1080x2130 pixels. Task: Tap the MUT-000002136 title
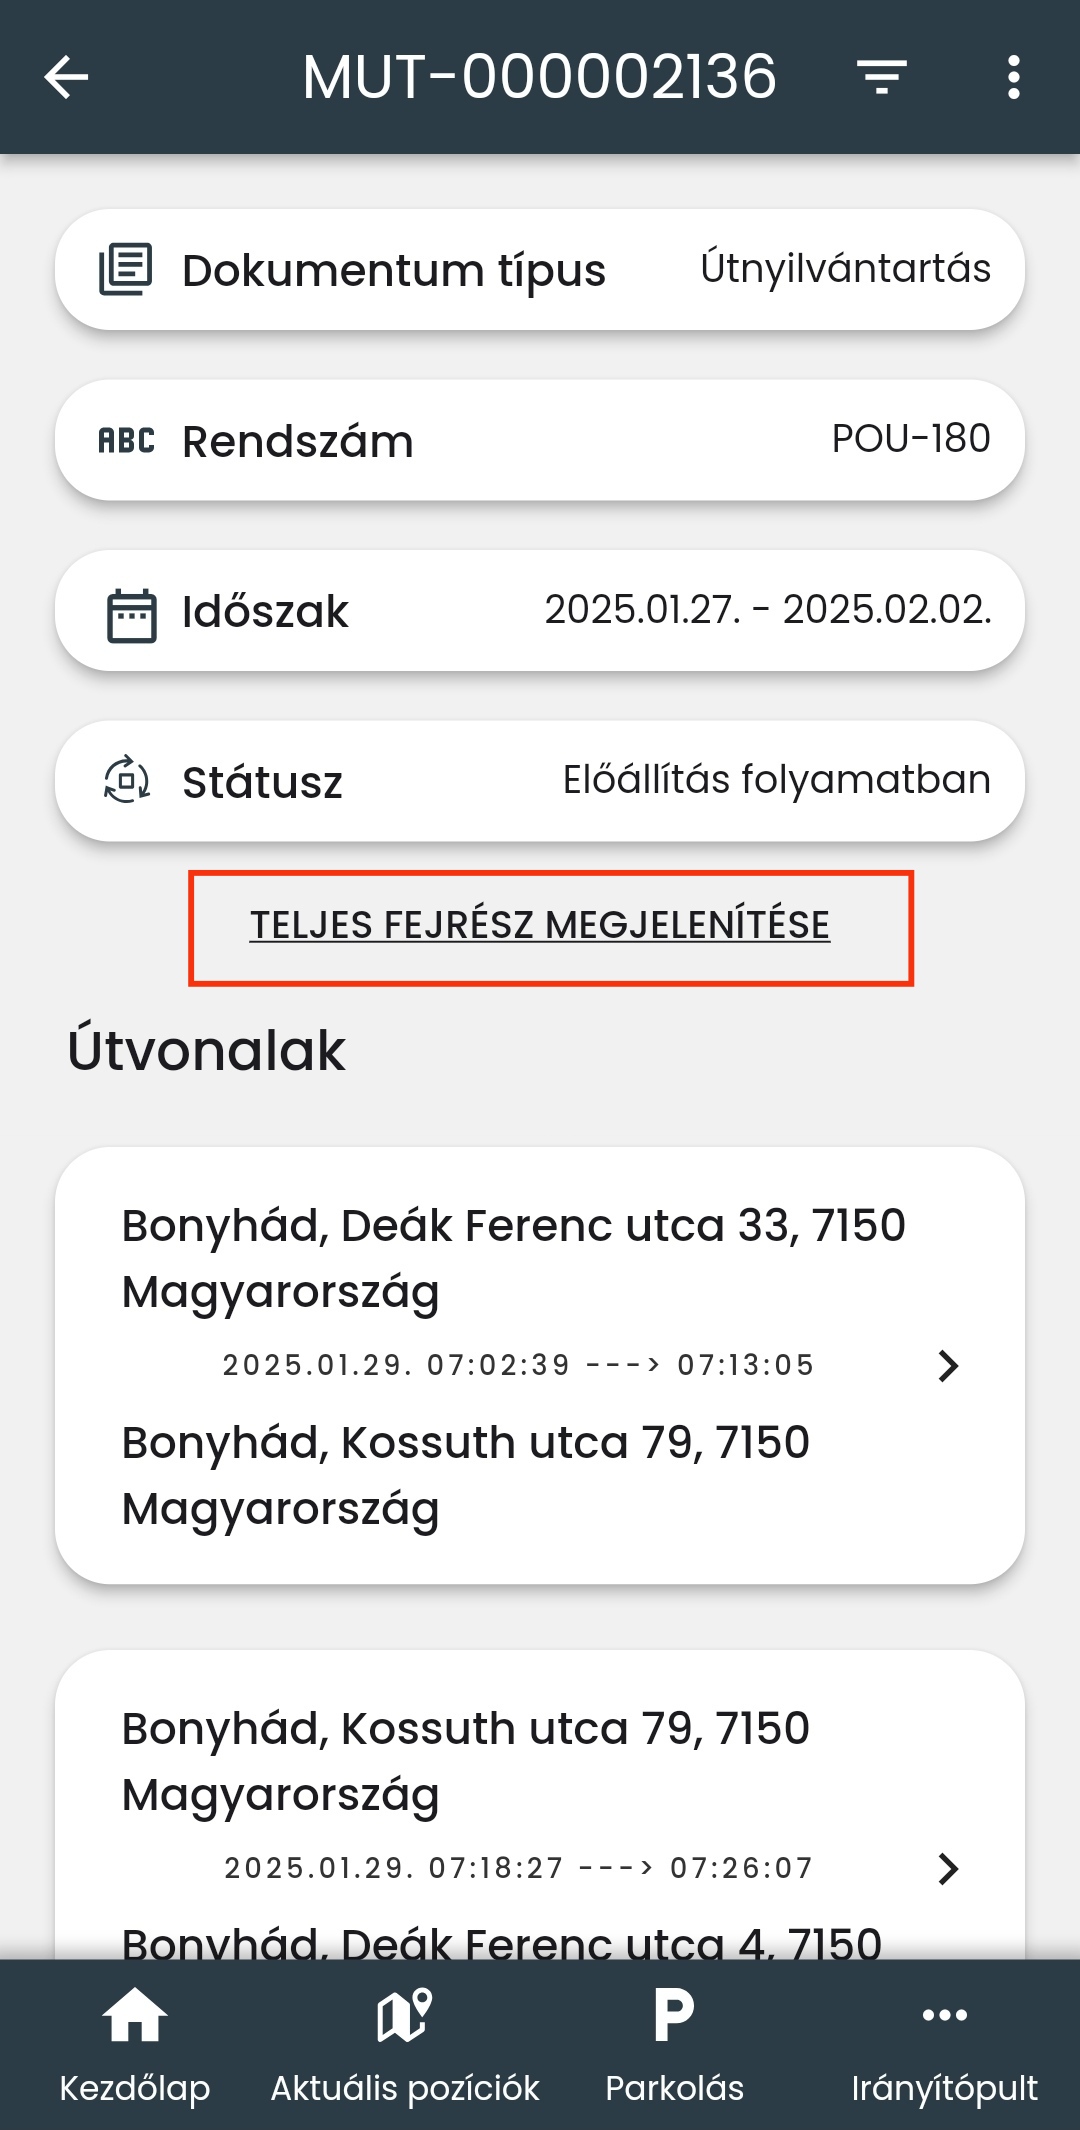click(539, 77)
